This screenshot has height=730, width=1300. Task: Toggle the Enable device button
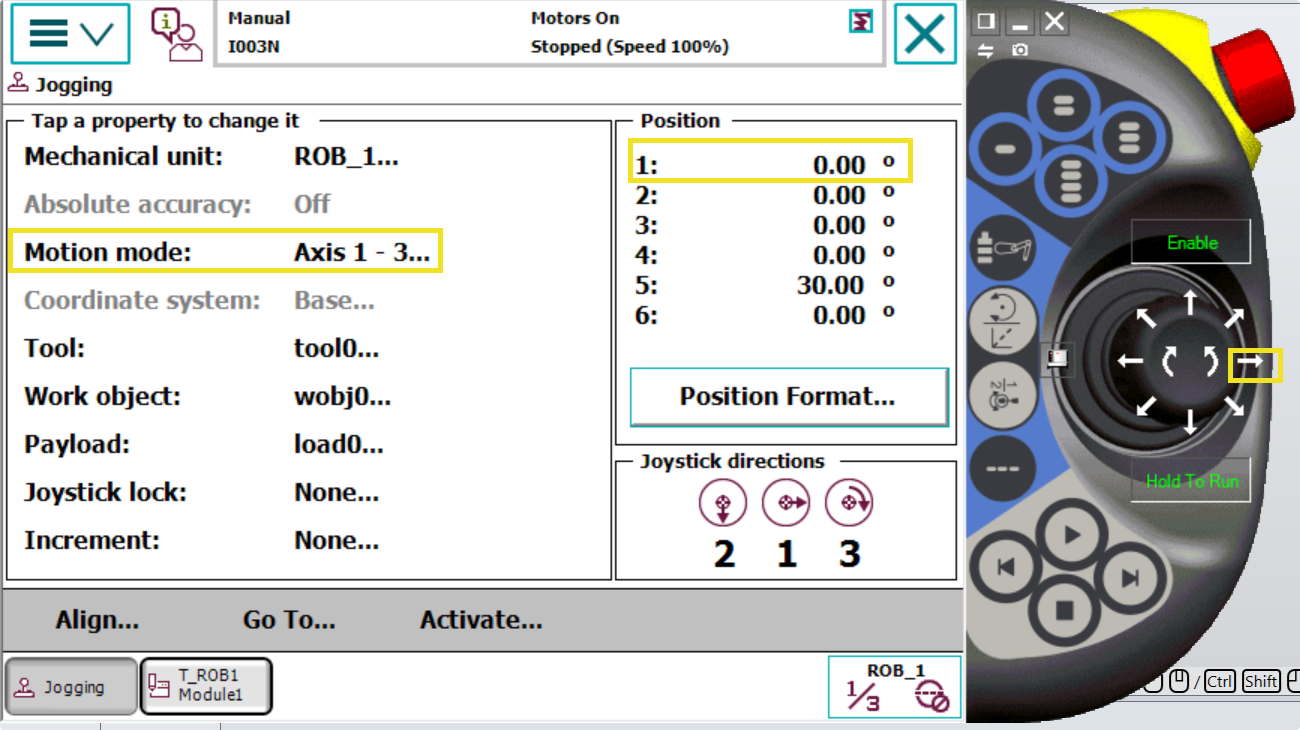click(1191, 243)
